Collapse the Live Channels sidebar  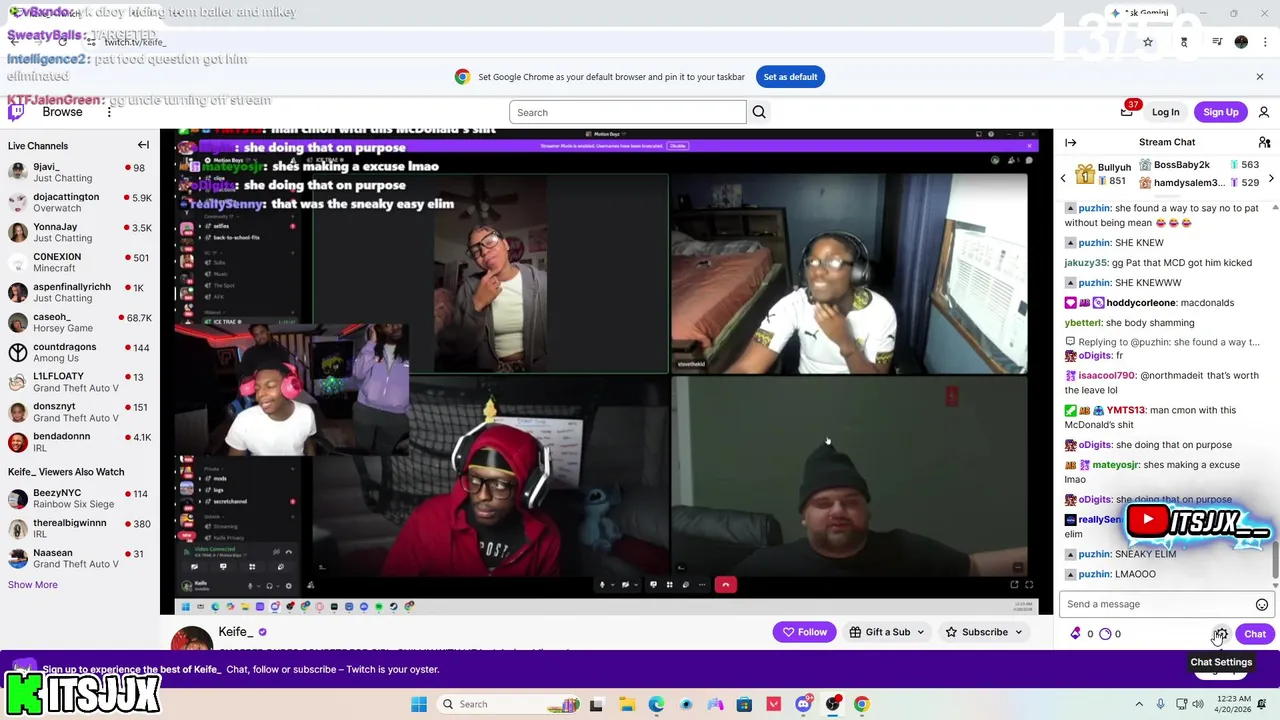click(143, 145)
